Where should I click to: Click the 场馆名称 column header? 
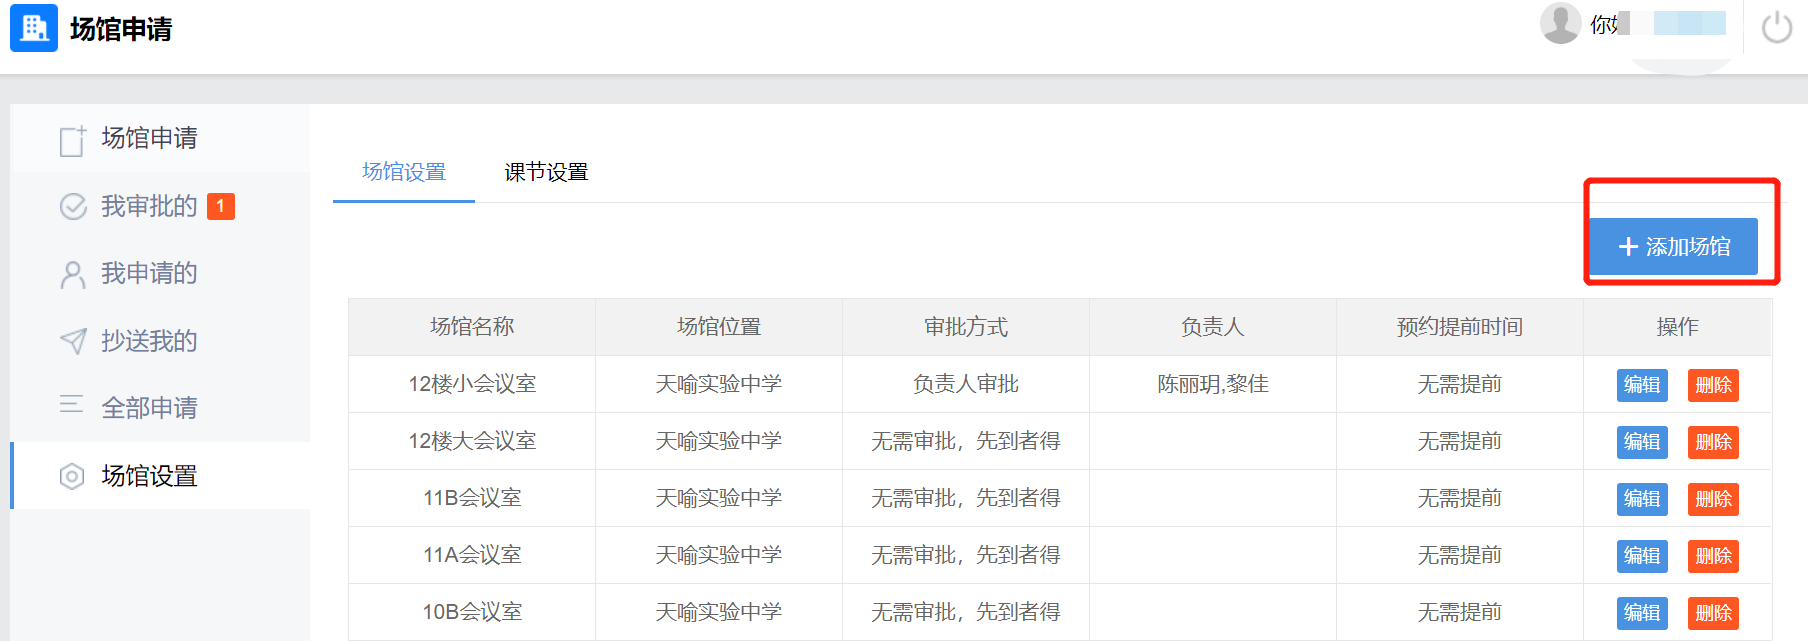472,327
